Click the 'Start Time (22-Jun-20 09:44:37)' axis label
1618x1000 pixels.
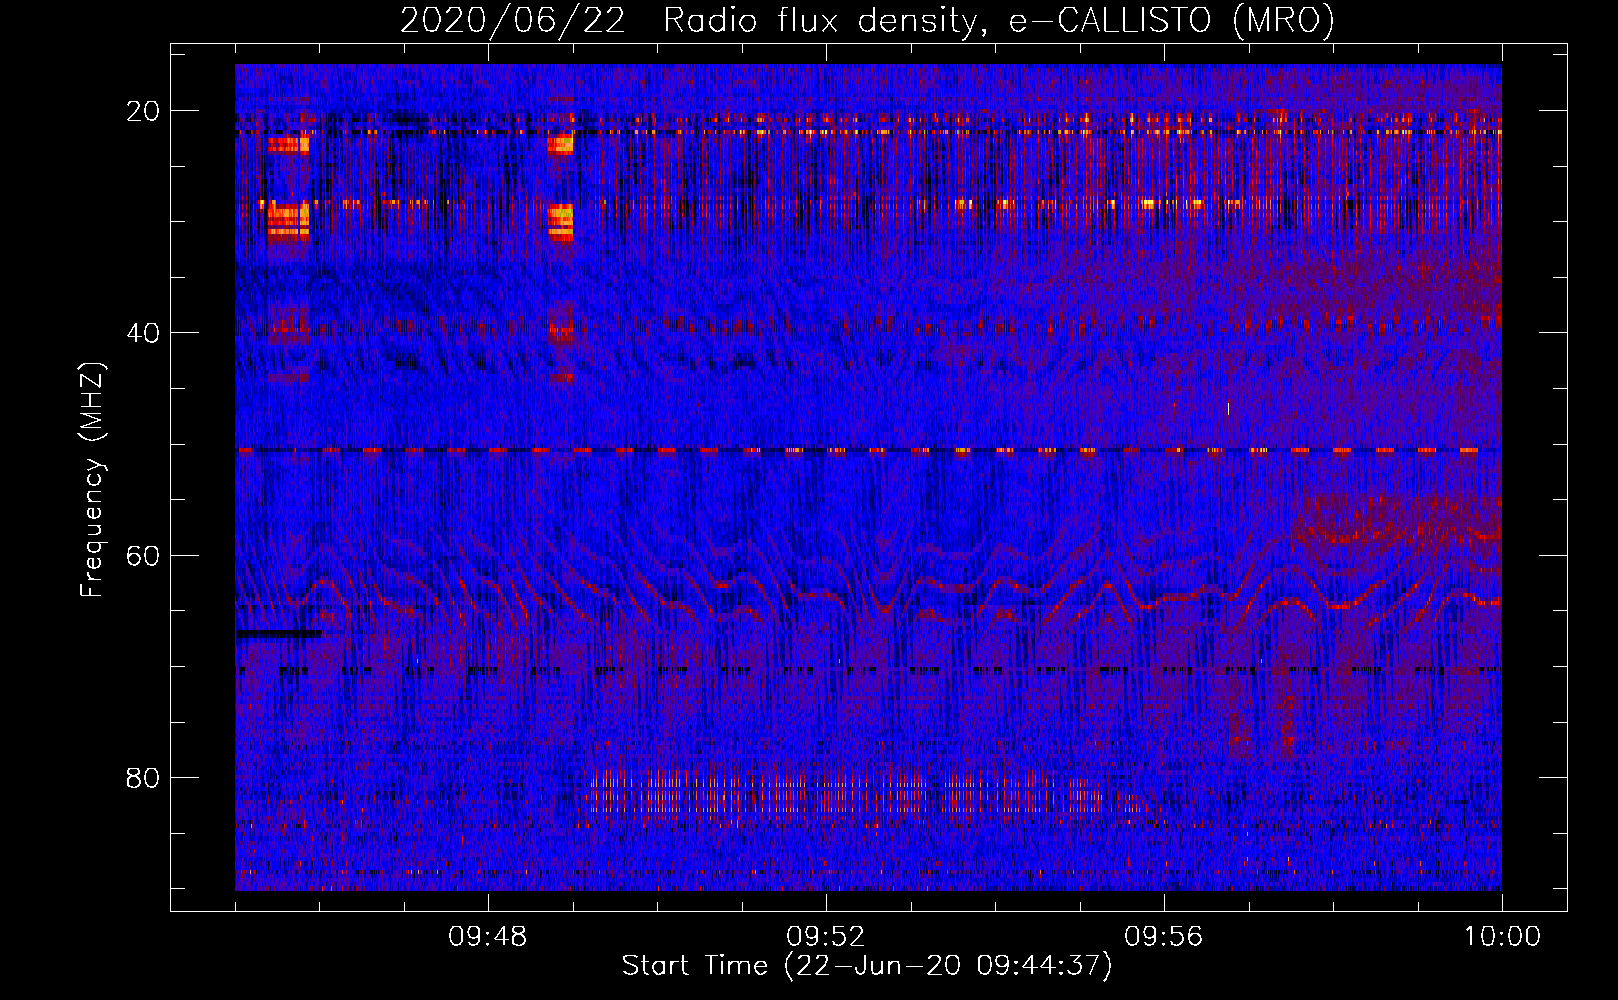click(866, 966)
